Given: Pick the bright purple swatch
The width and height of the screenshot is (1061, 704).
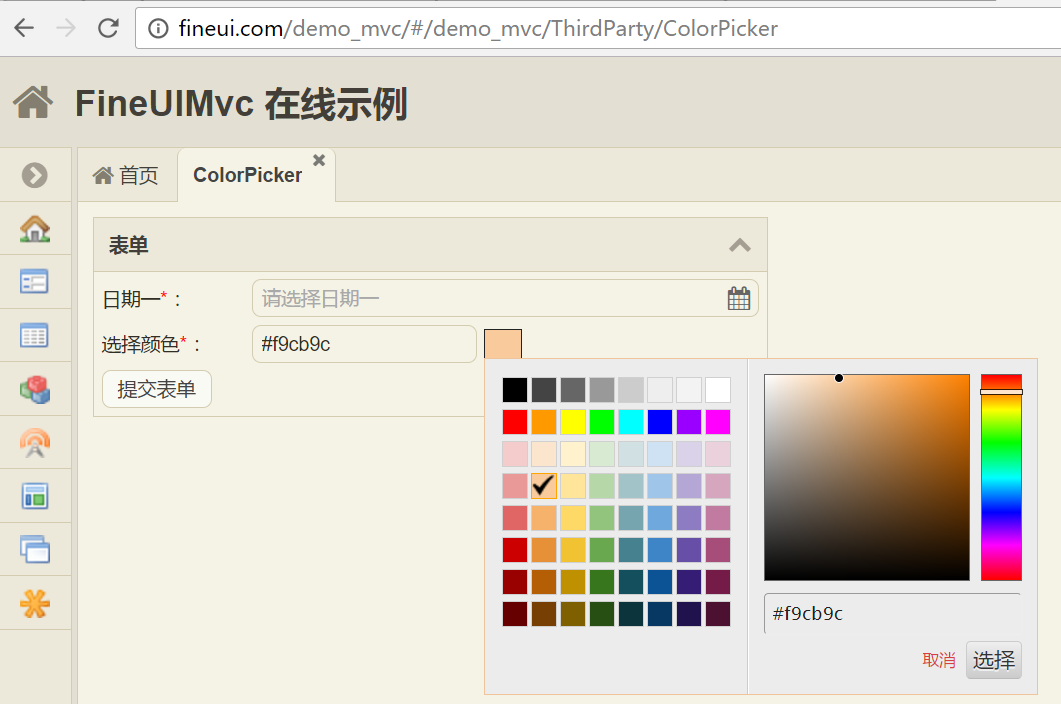Looking at the screenshot, I should tap(689, 422).
